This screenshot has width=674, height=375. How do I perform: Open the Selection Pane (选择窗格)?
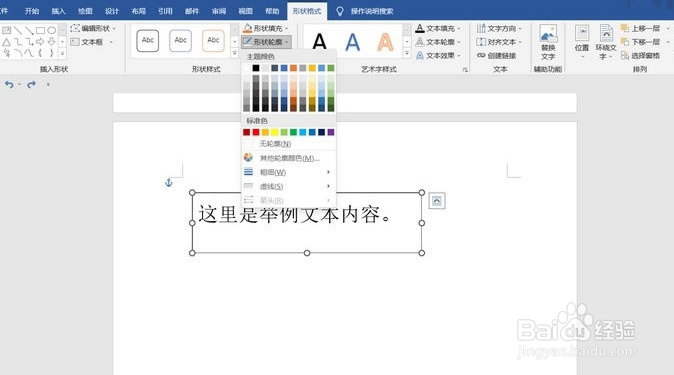pyautogui.click(x=640, y=55)
